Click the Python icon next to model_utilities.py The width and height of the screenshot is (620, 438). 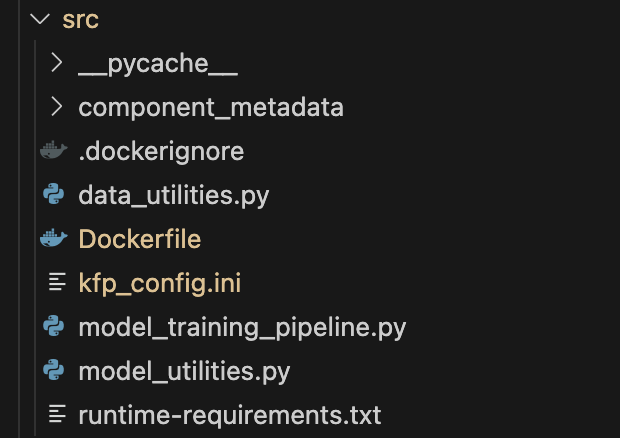click(x=54, y=371)
